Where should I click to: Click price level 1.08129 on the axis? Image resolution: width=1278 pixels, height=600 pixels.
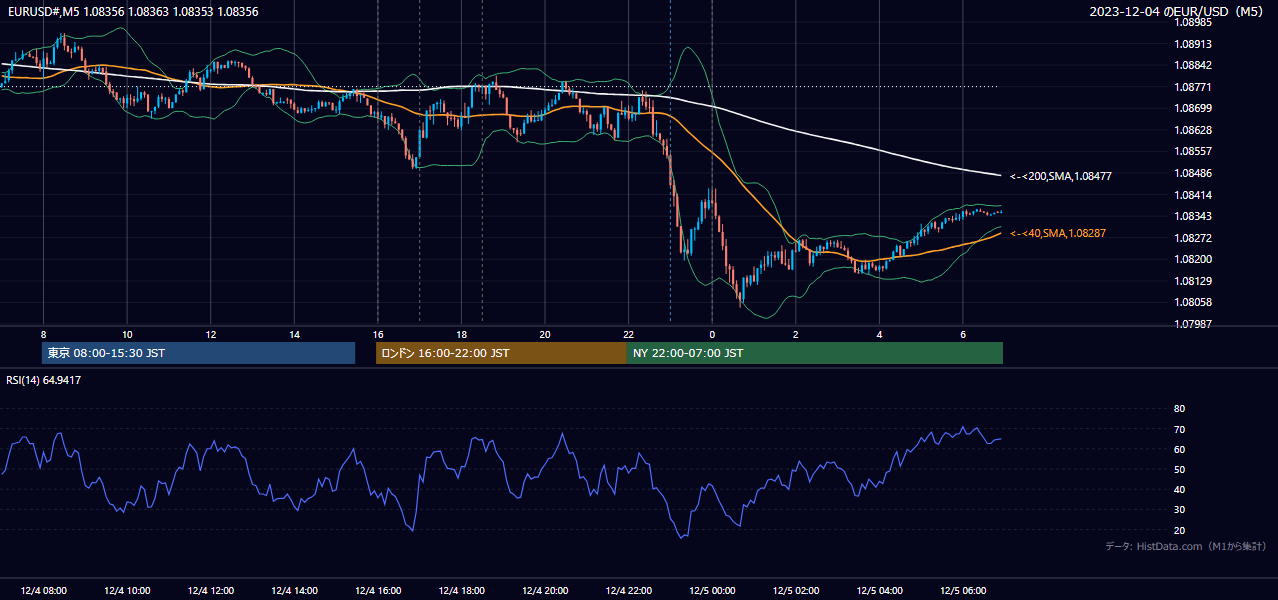(1192, 281)
